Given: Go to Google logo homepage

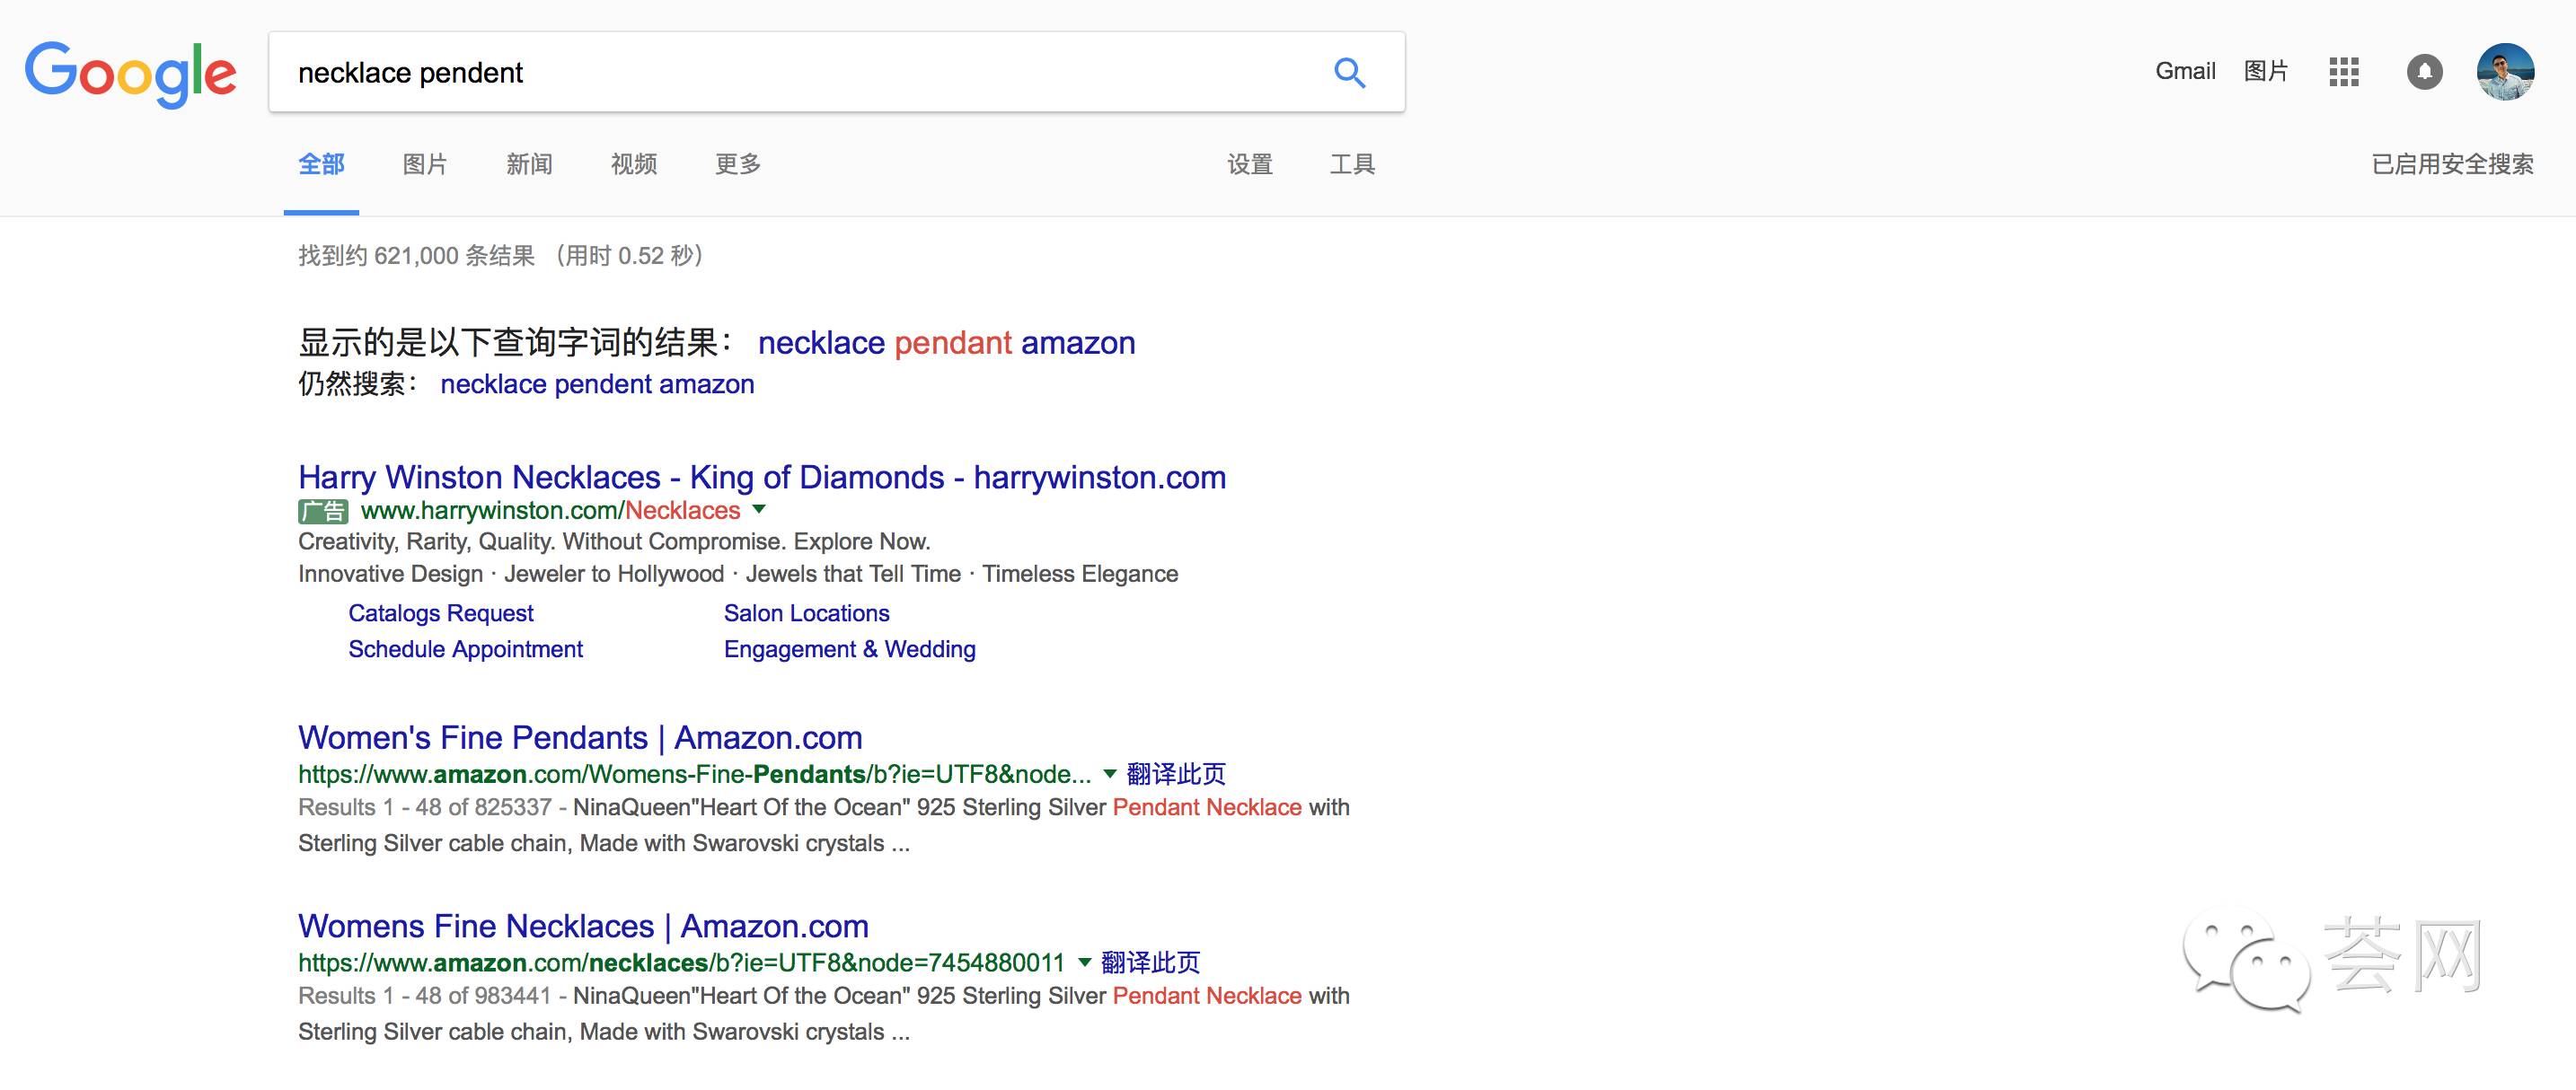Looking at the screenshot, I should coord(131,74).
